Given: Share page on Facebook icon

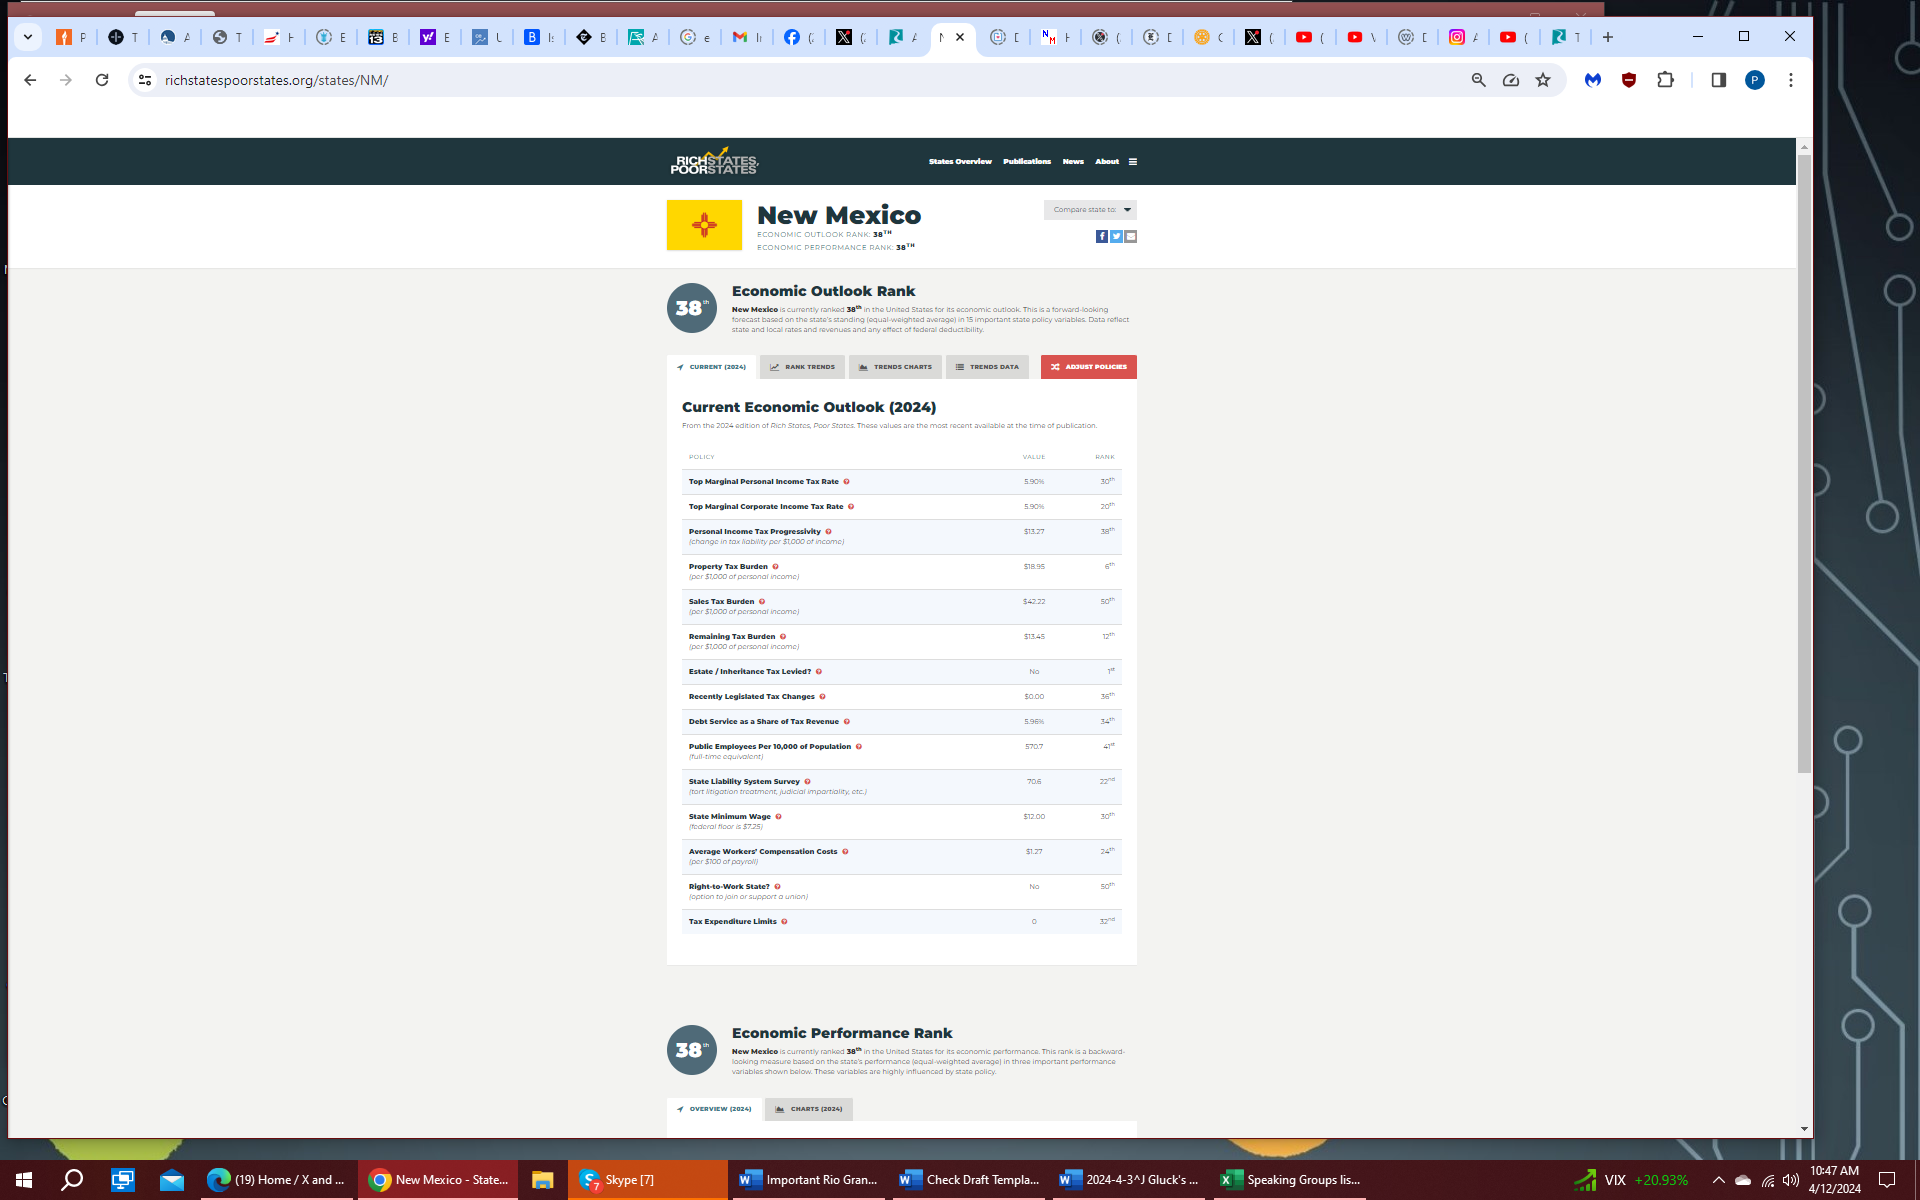Looking at the screenshot, I should 1101,237.
